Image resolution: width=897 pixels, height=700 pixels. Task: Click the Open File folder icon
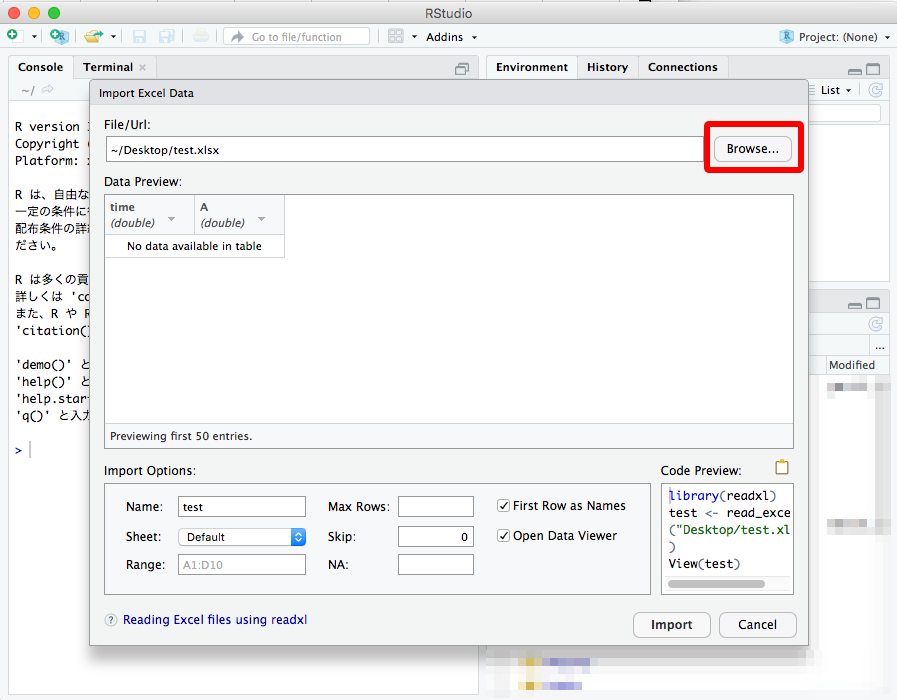(93, 37)
